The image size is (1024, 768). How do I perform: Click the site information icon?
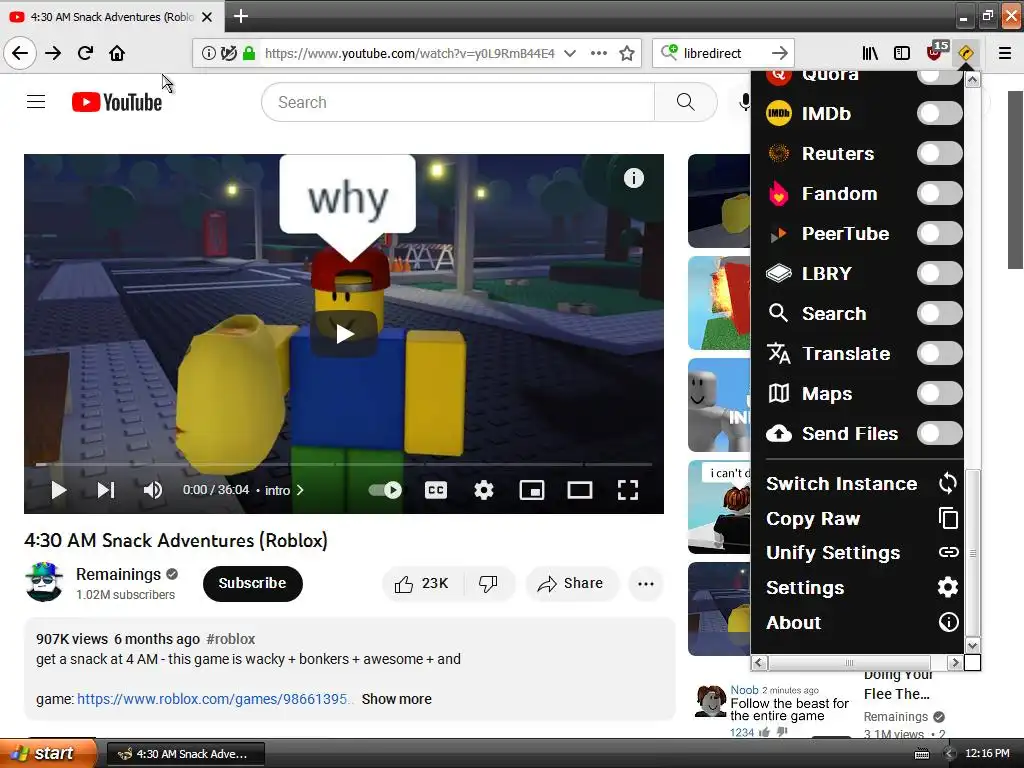pos(208,53)
